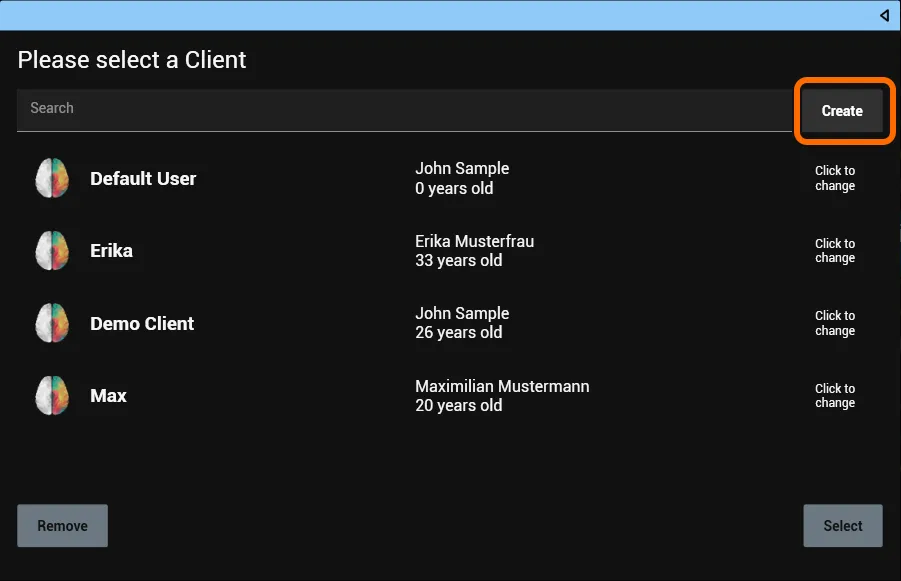This screenshot has height=581, width=901.
Task: Choose the Demo Client name
Action: click(x=142, y=324)
